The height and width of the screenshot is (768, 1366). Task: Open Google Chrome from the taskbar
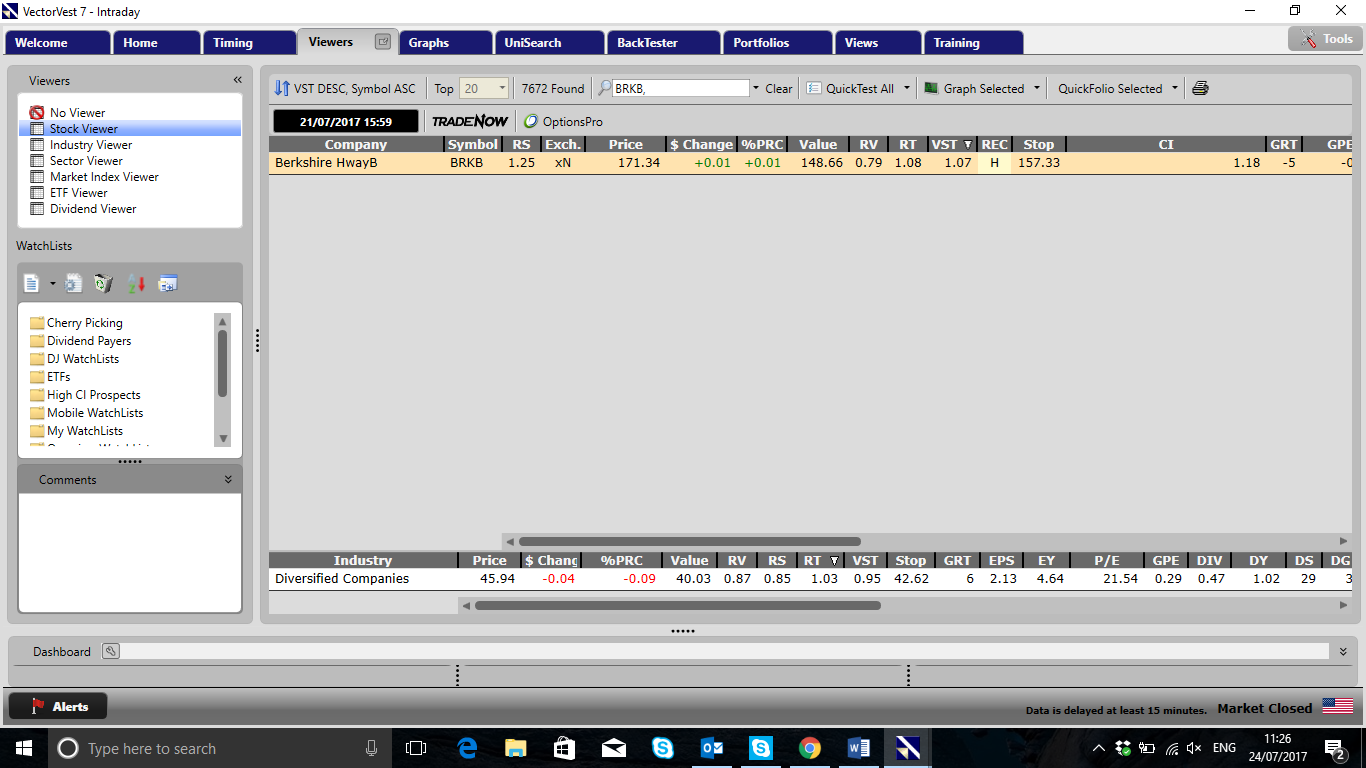[810, 748]
